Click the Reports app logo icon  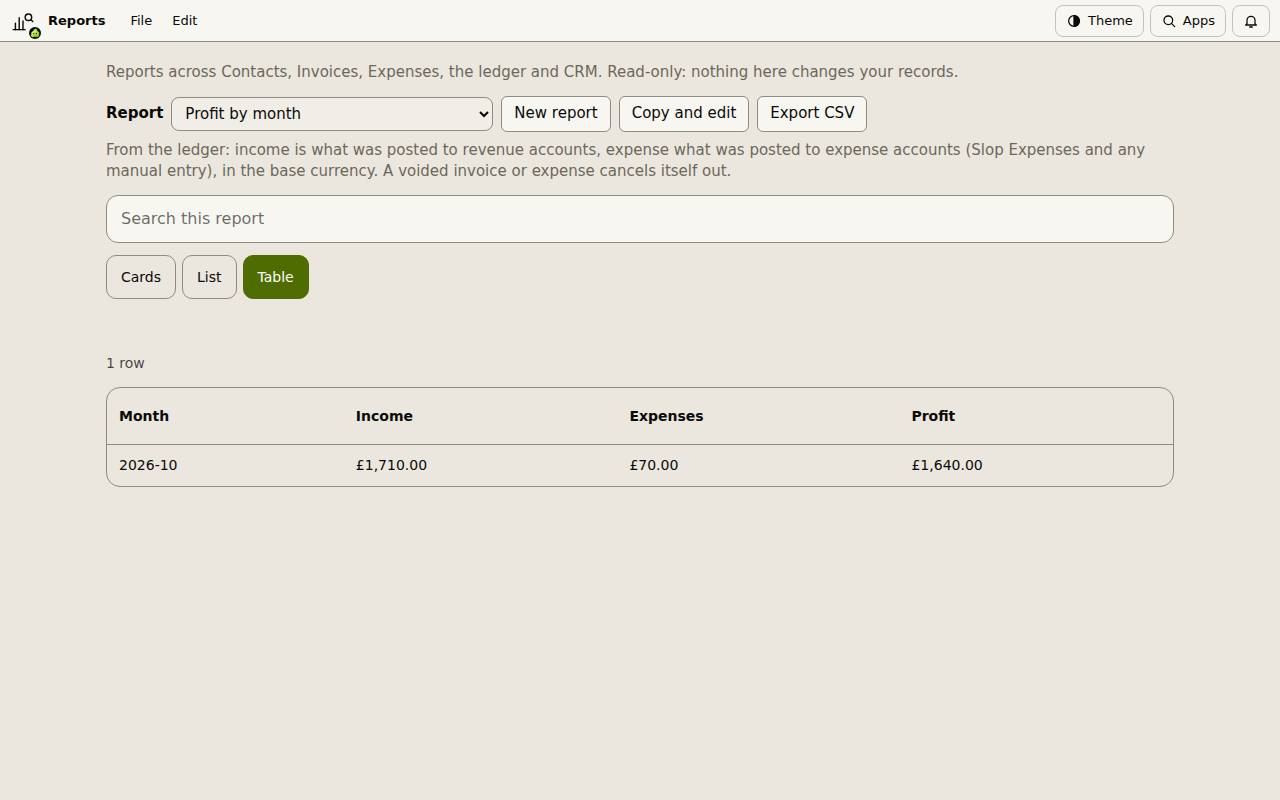26,23
